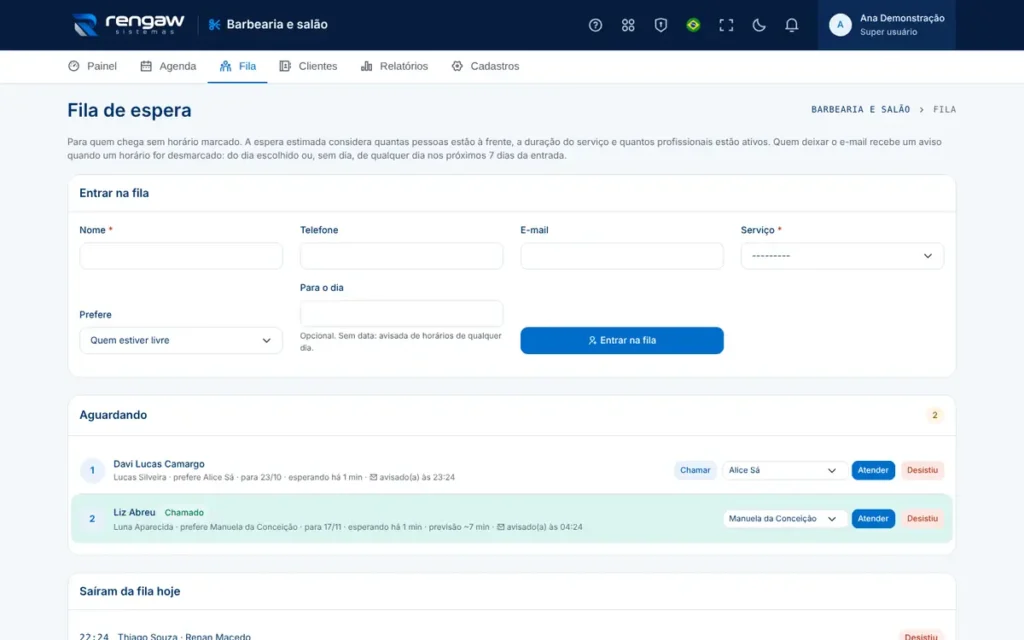Toggle fullscreen mode icon
The height and width of the screenshot is (640, 1024).
click(726, 25)
